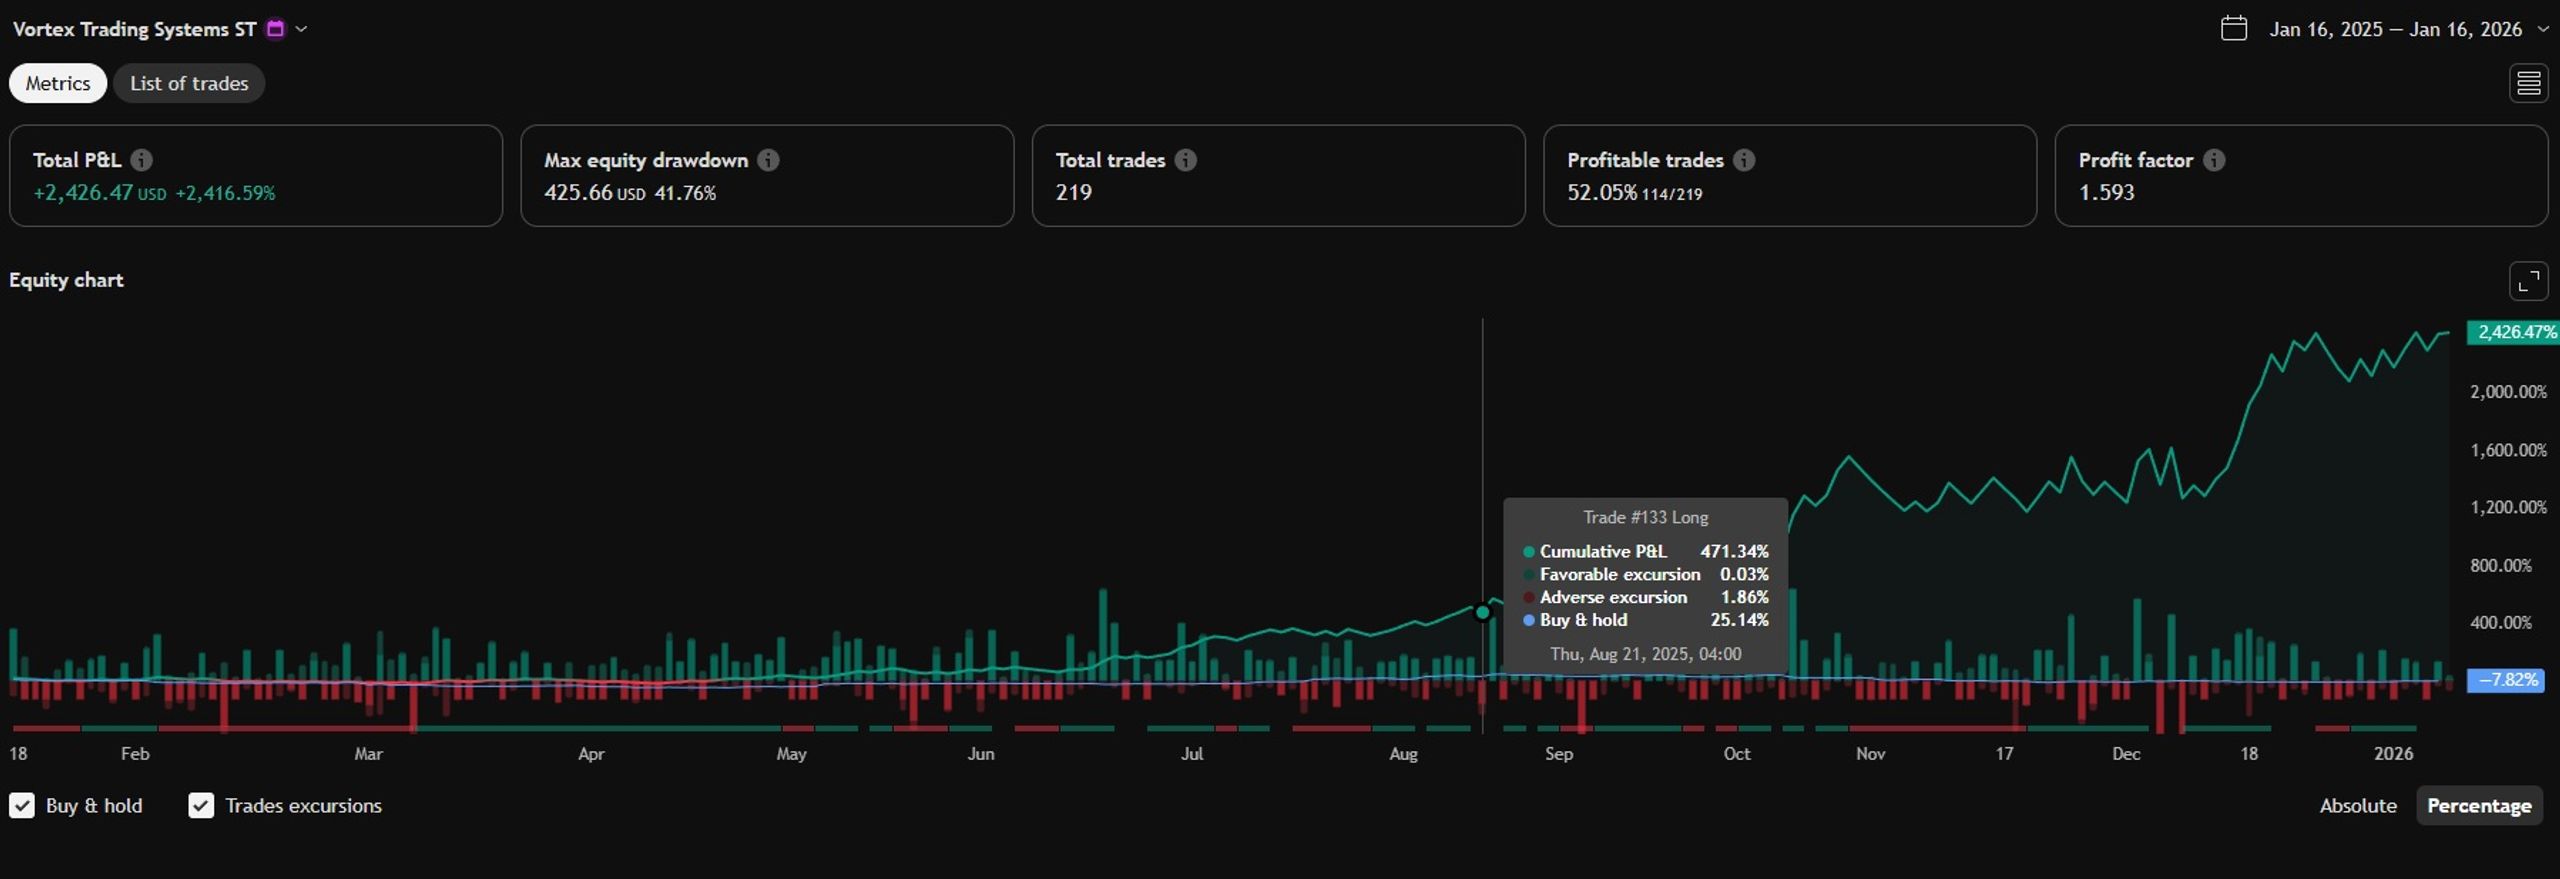Switch to the List of trades tab
2560x879 pixels.
[189, 83]
